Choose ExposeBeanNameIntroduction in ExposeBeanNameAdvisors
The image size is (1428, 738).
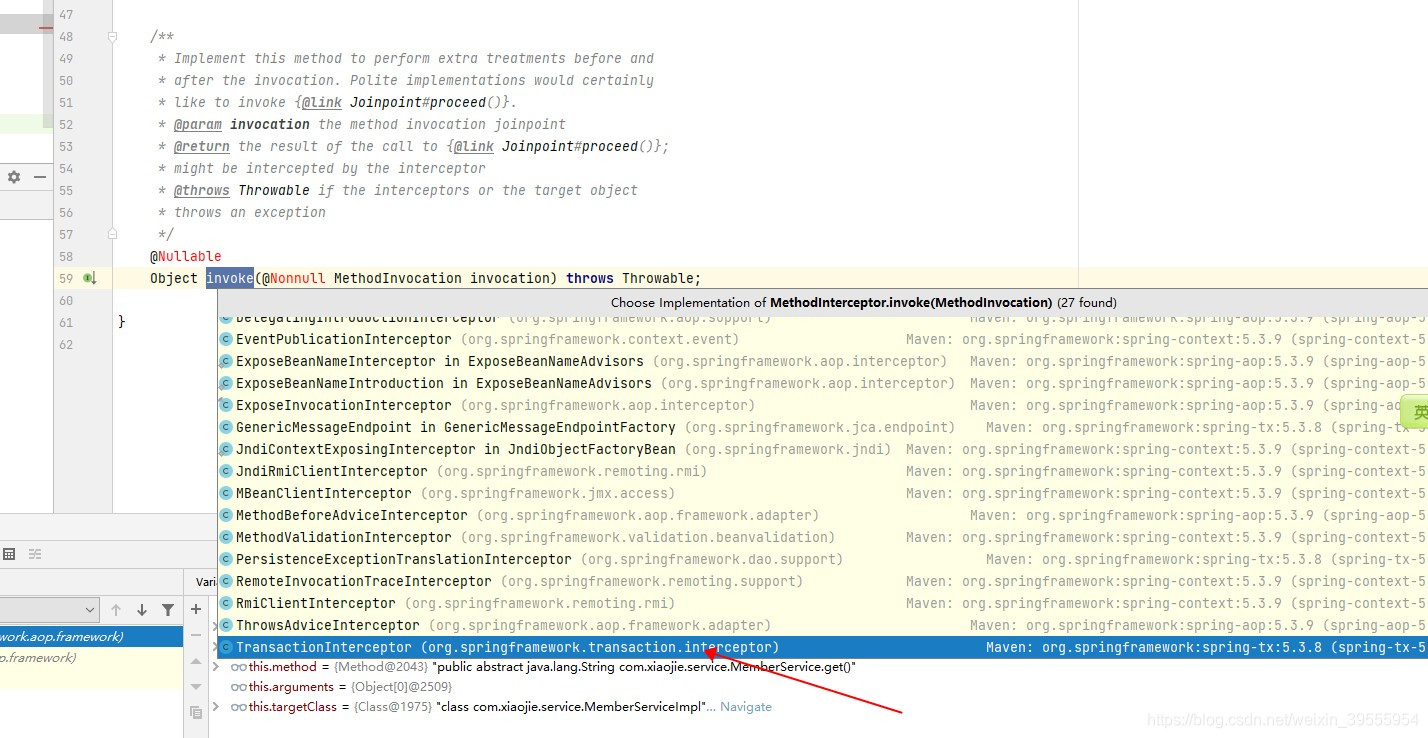tap(822, 384)
